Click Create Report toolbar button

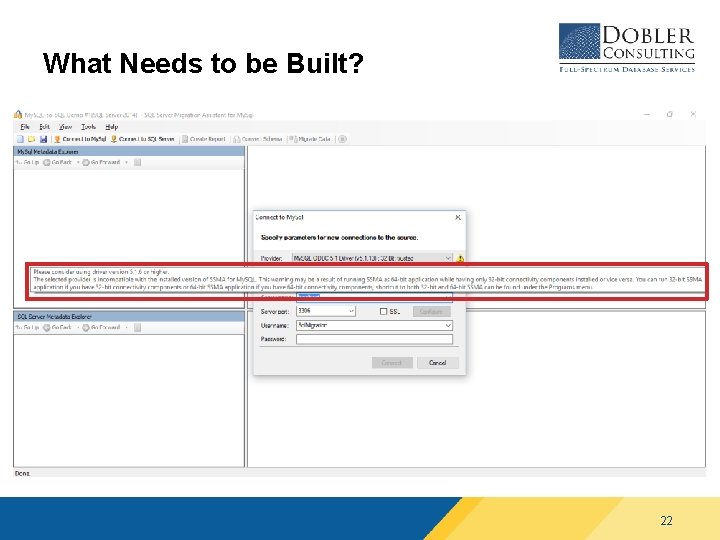pos(203,139)
